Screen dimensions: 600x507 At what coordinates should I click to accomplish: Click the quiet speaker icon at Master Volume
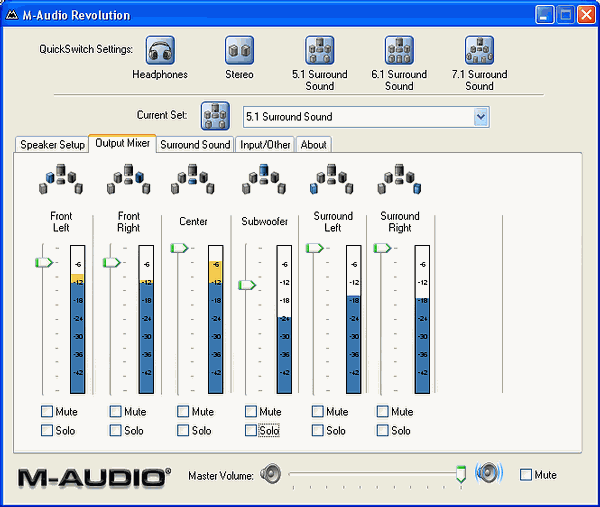pyautogui.click(x=271, y=474)
